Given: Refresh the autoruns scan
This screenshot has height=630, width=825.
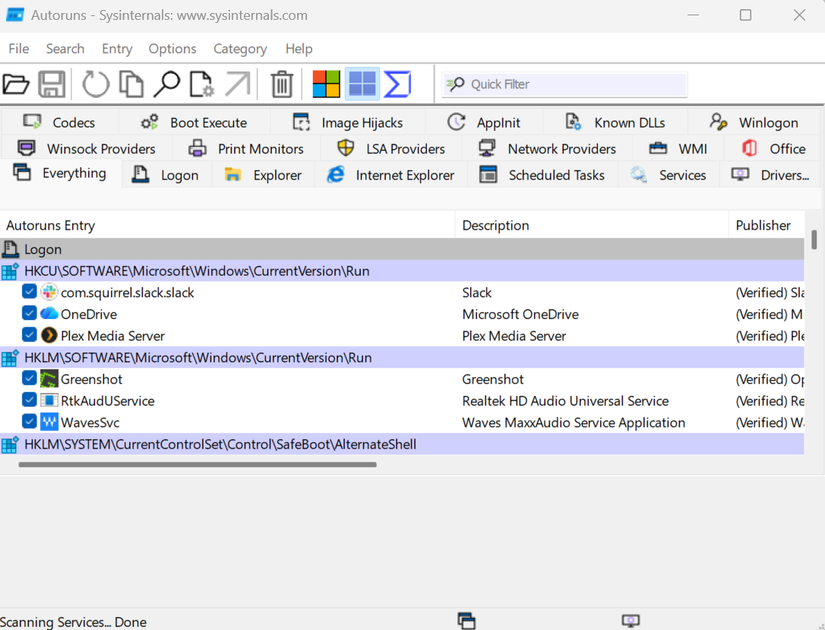Looking at the screenshot, I should point(95,84).
